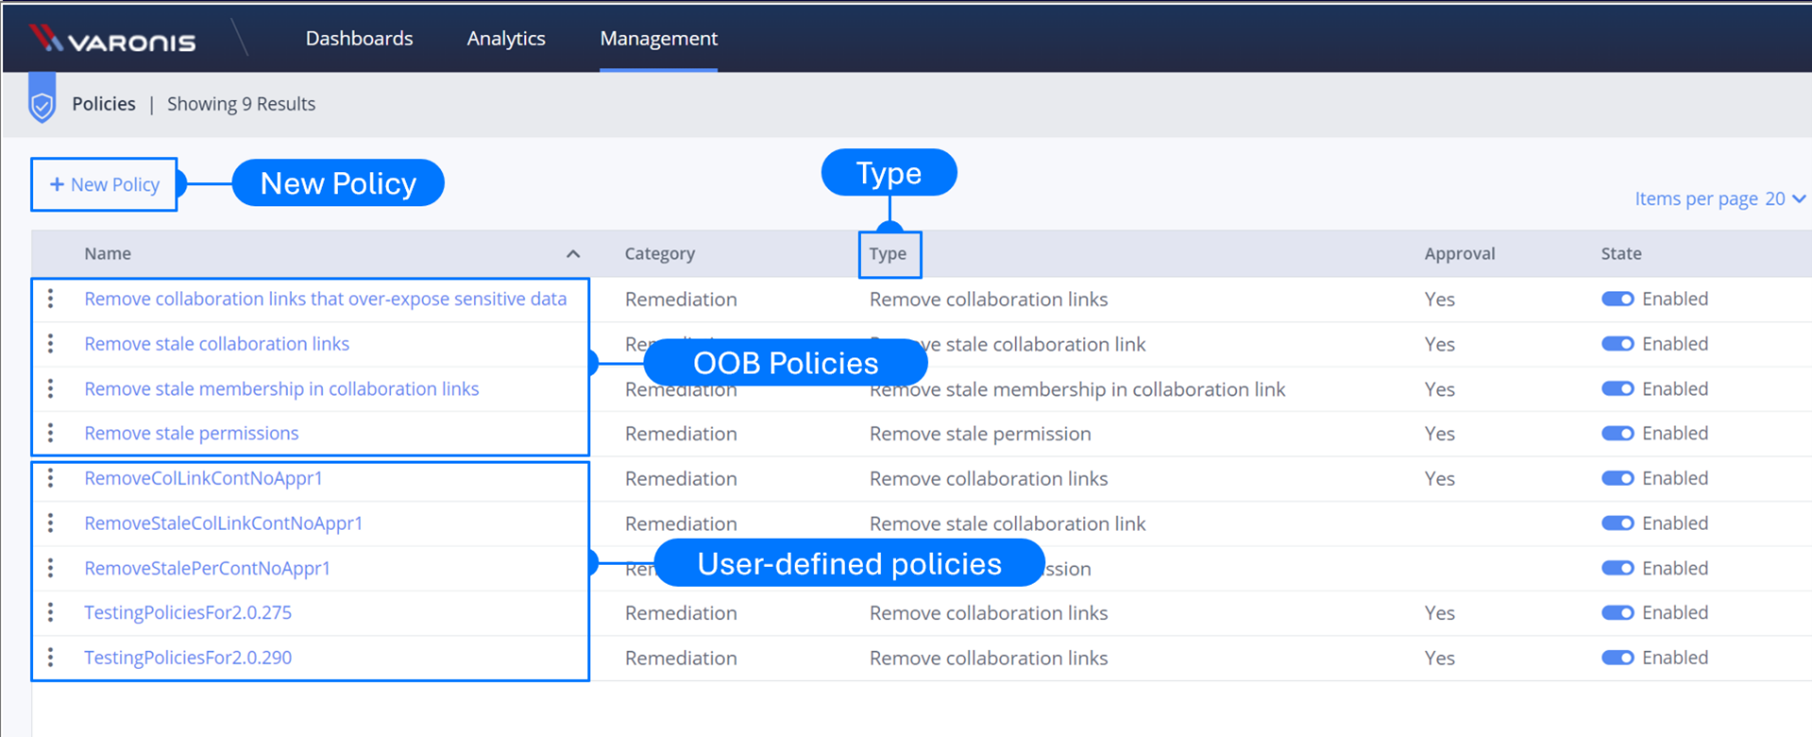The image size is (1812, 737).
Task: Open the three-dot menu for RemoveColLinkContNoAppr1
Action: click(51, 478)
